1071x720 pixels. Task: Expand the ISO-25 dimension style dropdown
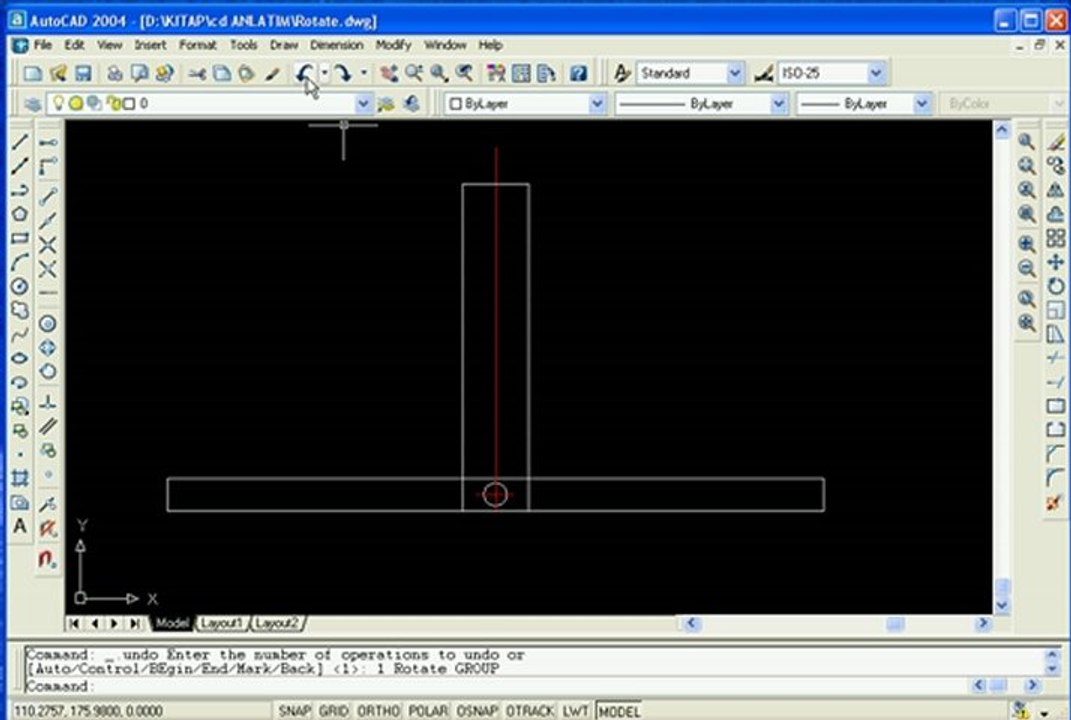(x=876, y=72)
